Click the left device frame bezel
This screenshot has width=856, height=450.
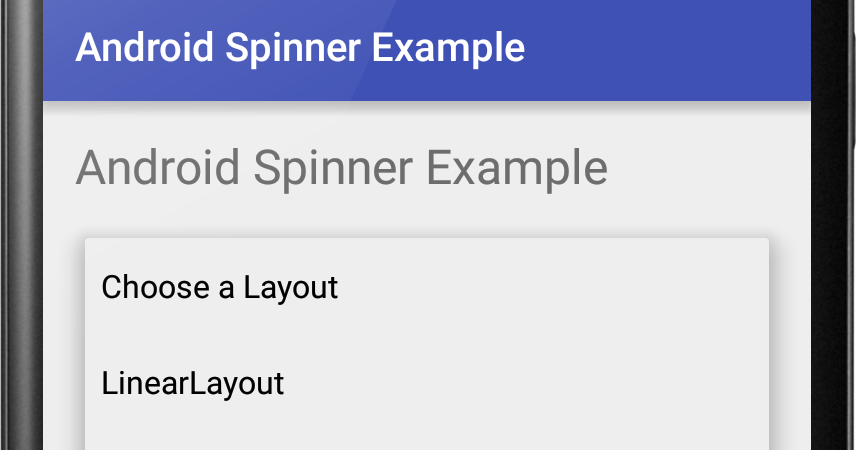[22, 225]
